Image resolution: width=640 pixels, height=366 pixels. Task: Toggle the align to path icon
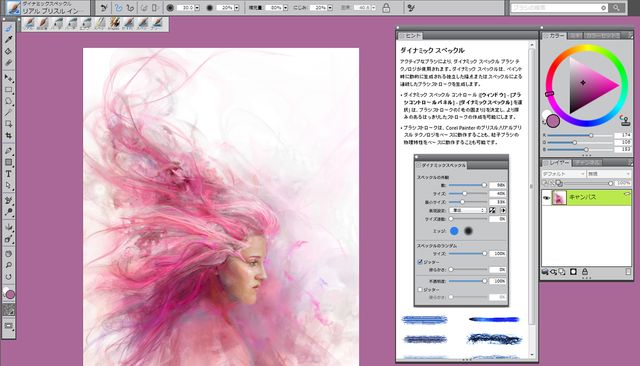[x=144, y=8]
